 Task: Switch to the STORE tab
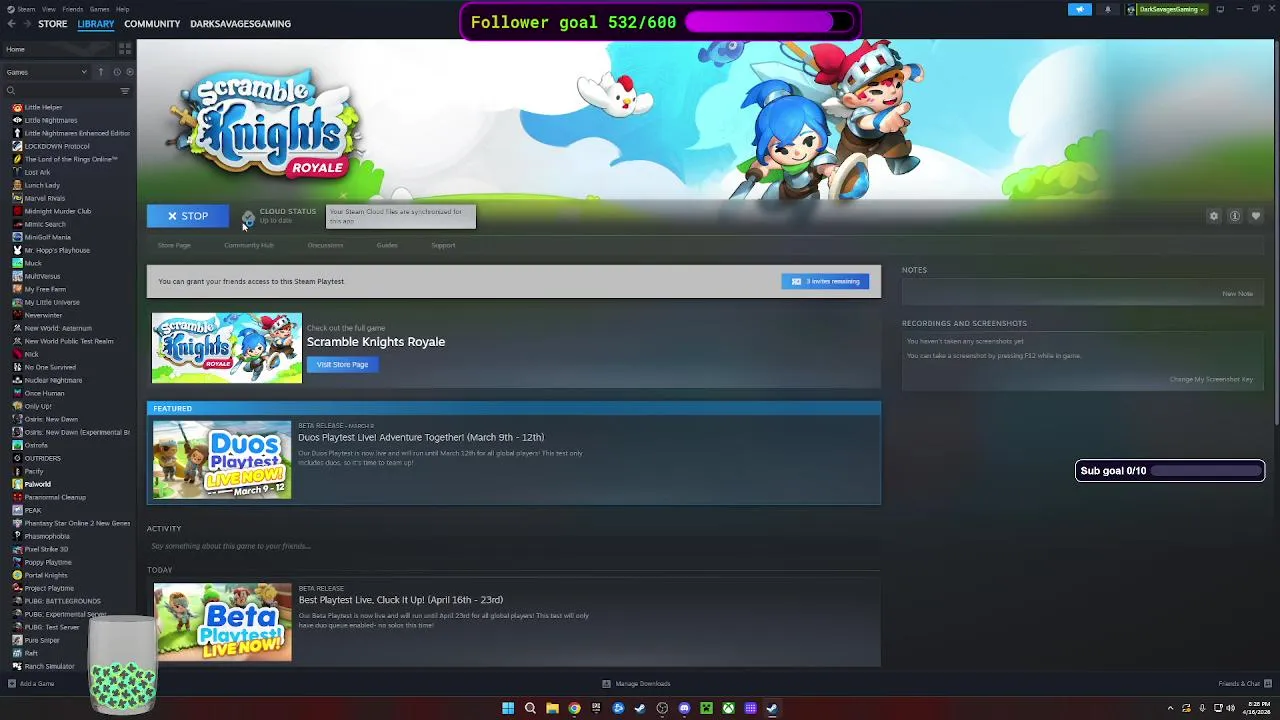tap(53, 24)
